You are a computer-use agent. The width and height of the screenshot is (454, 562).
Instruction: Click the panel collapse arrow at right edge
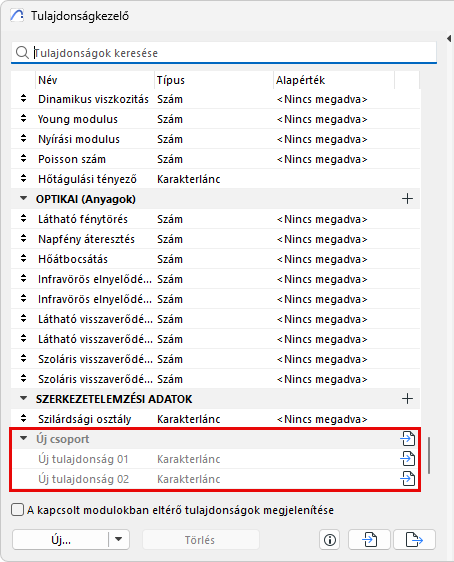pyautogui.click(x=449, y=38)
